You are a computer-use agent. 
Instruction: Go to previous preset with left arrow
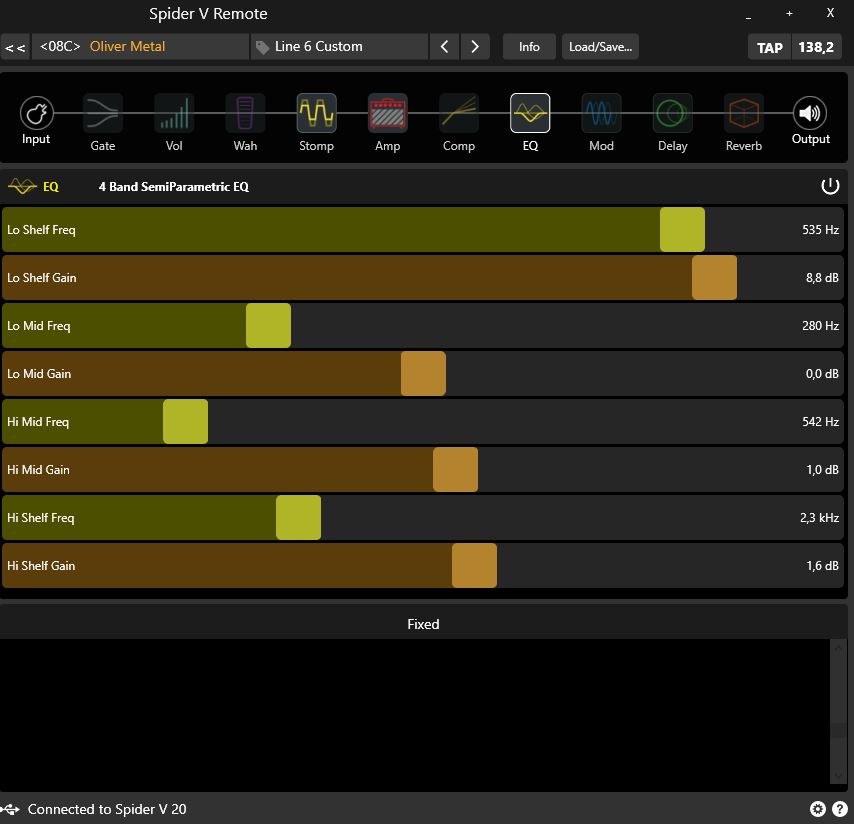coord(444,47)
